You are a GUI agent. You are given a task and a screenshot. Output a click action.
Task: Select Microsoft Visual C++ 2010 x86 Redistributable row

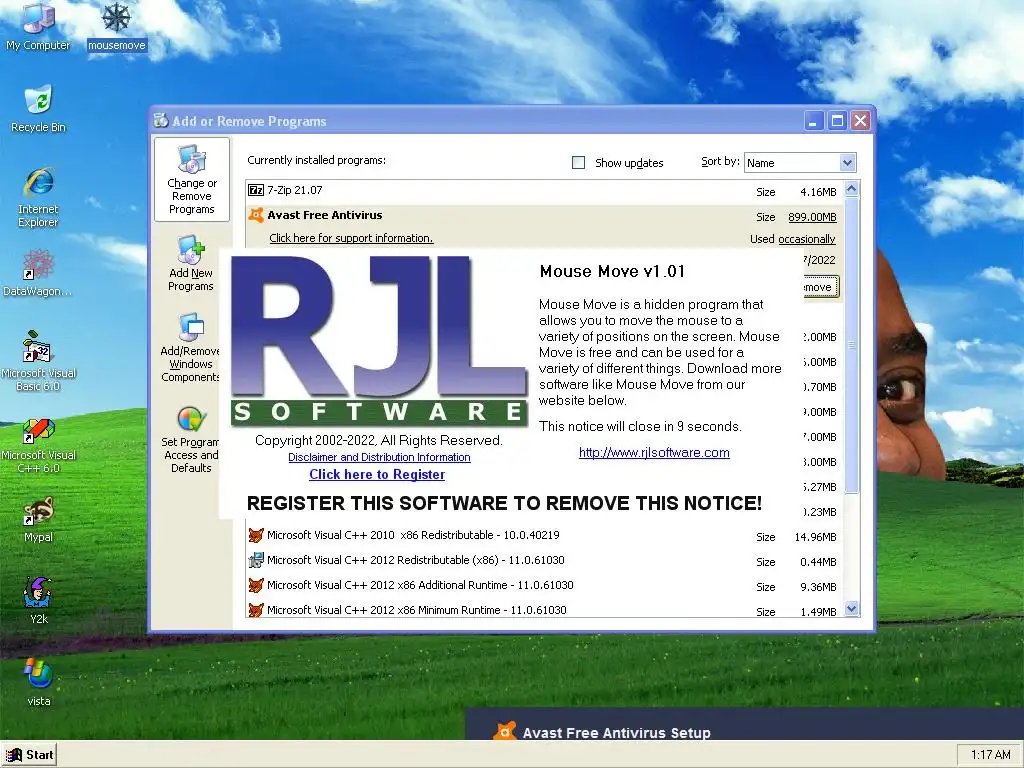pos(544,536)
